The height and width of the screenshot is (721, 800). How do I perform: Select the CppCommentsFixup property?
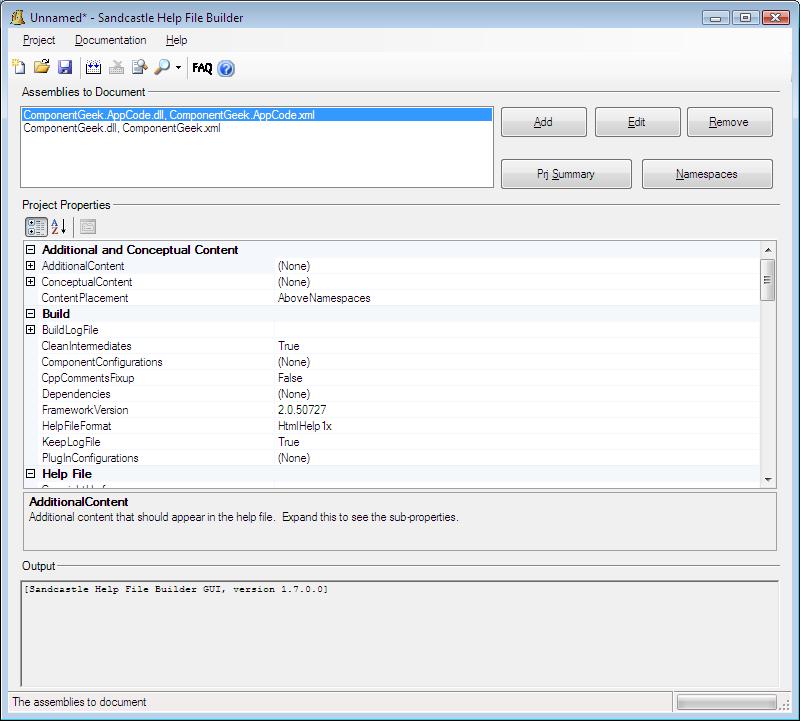pos(88,378)
